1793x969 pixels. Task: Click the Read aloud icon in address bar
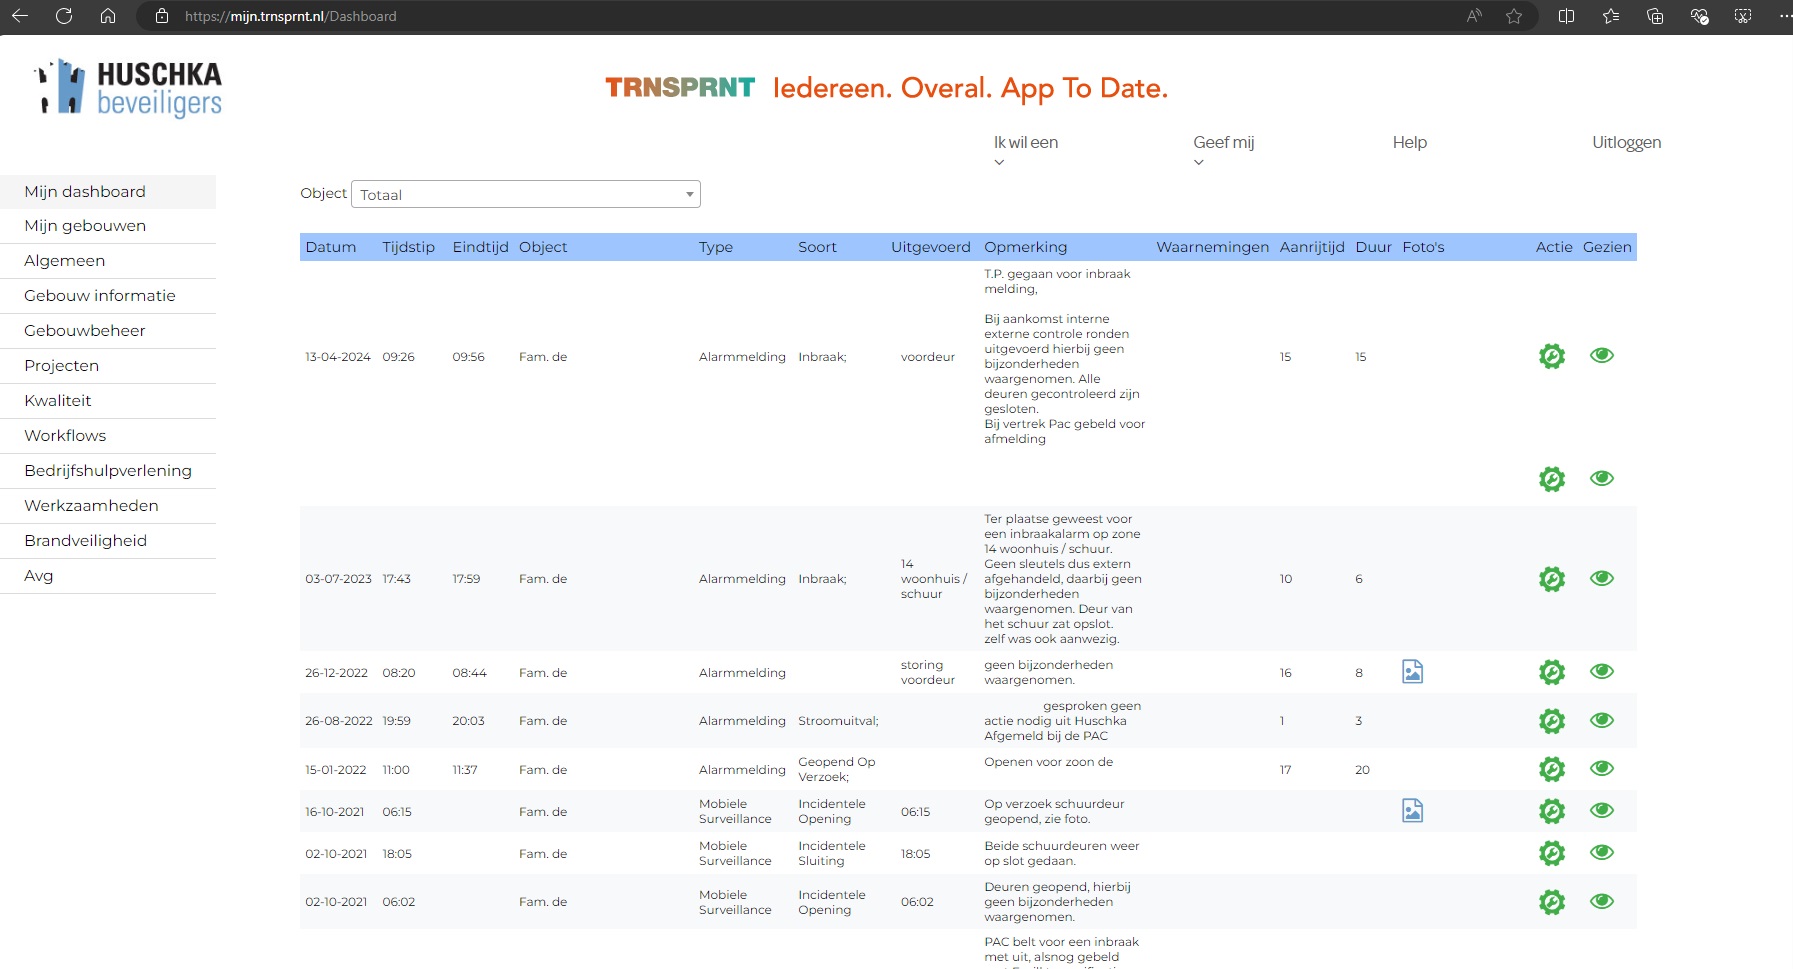[1474, 16]
